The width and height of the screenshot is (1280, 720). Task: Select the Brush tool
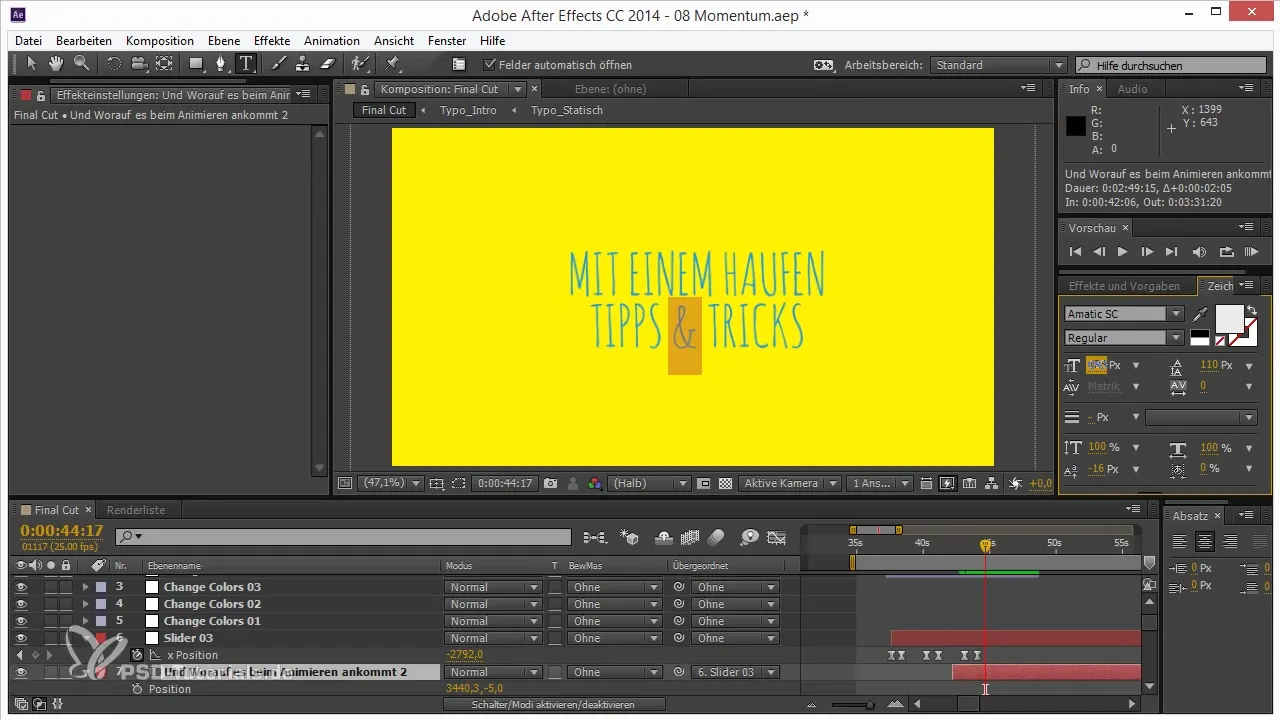pos(279,64)
